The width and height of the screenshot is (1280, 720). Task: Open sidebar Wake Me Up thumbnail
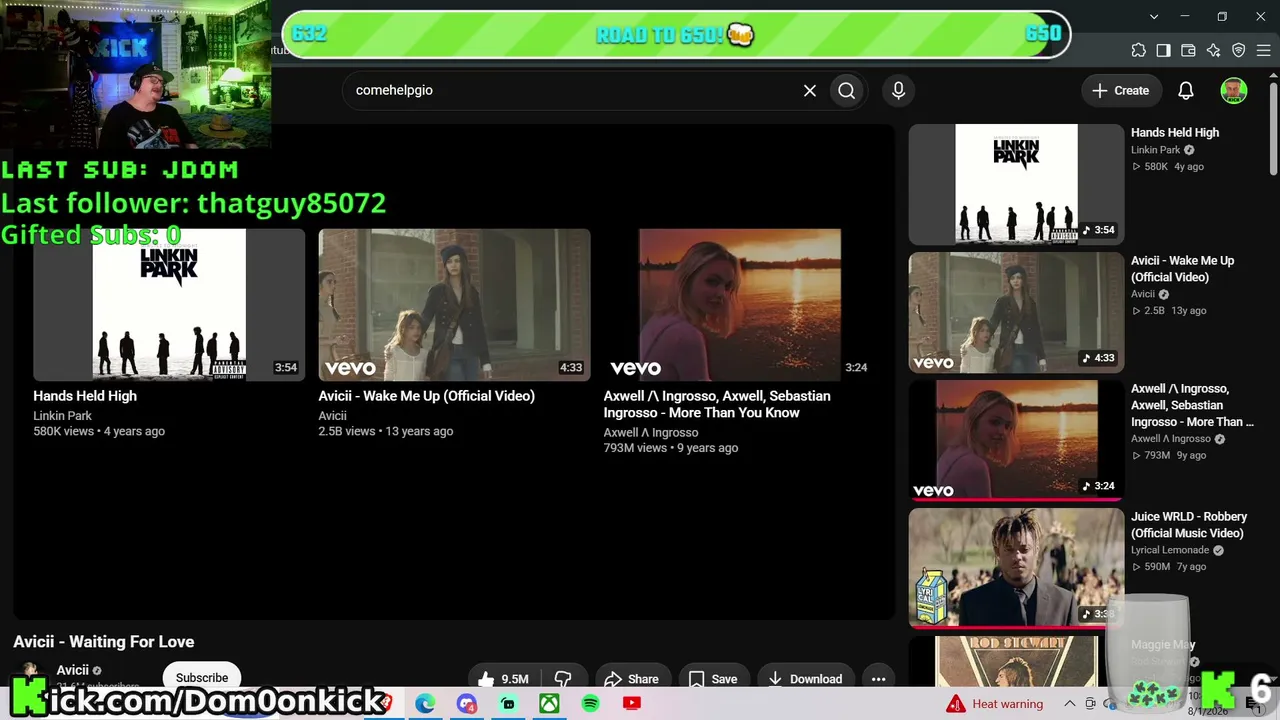point(1016,312)
